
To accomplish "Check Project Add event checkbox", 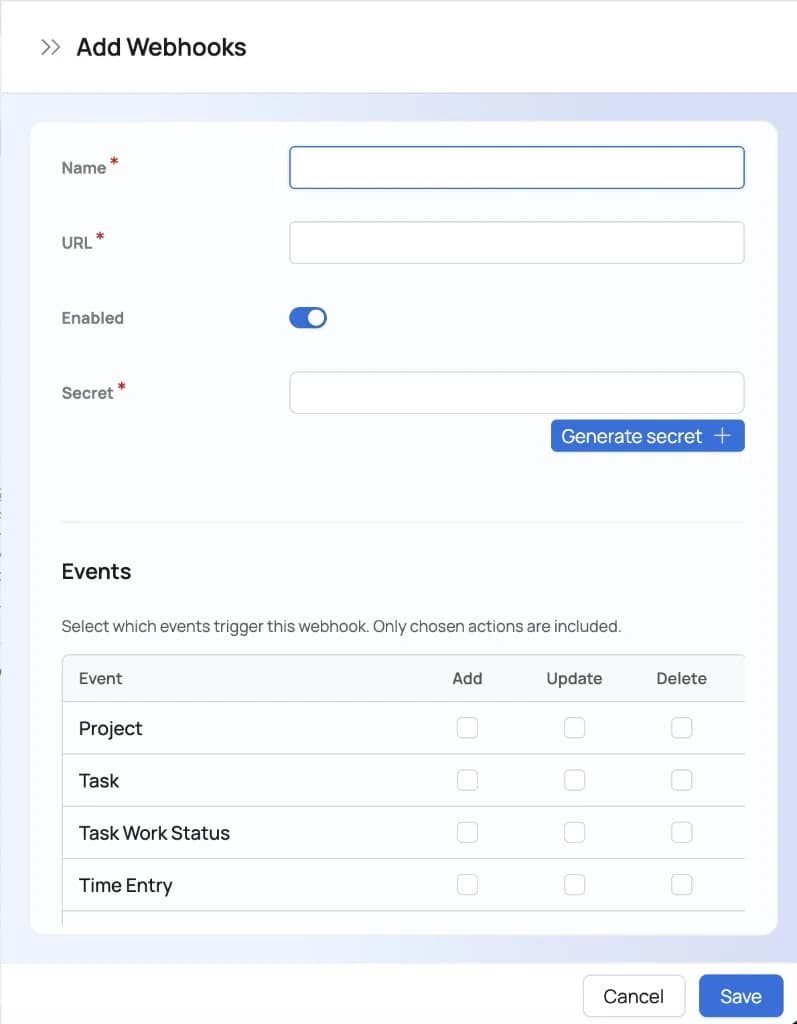I will click(467, 728).
